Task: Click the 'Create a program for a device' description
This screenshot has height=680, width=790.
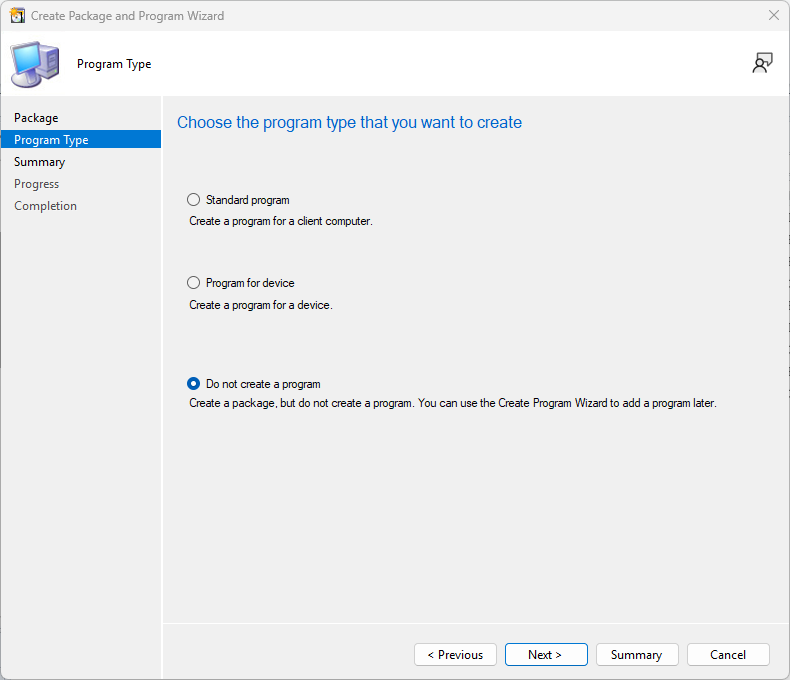Action: (x=260, y=305)
